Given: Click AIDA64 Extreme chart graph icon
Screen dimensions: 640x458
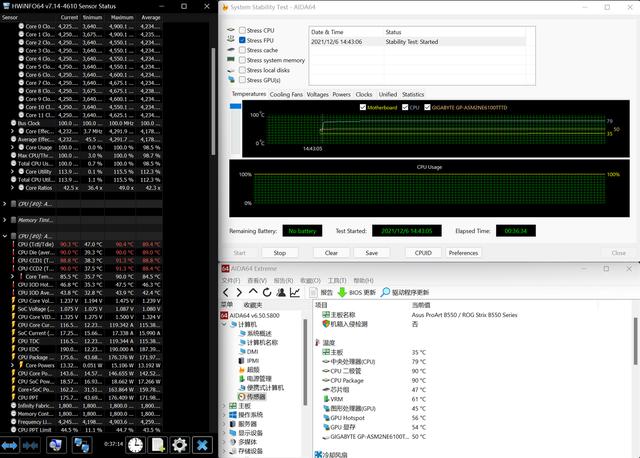Looking at the screenshot, I should [295, 292].
